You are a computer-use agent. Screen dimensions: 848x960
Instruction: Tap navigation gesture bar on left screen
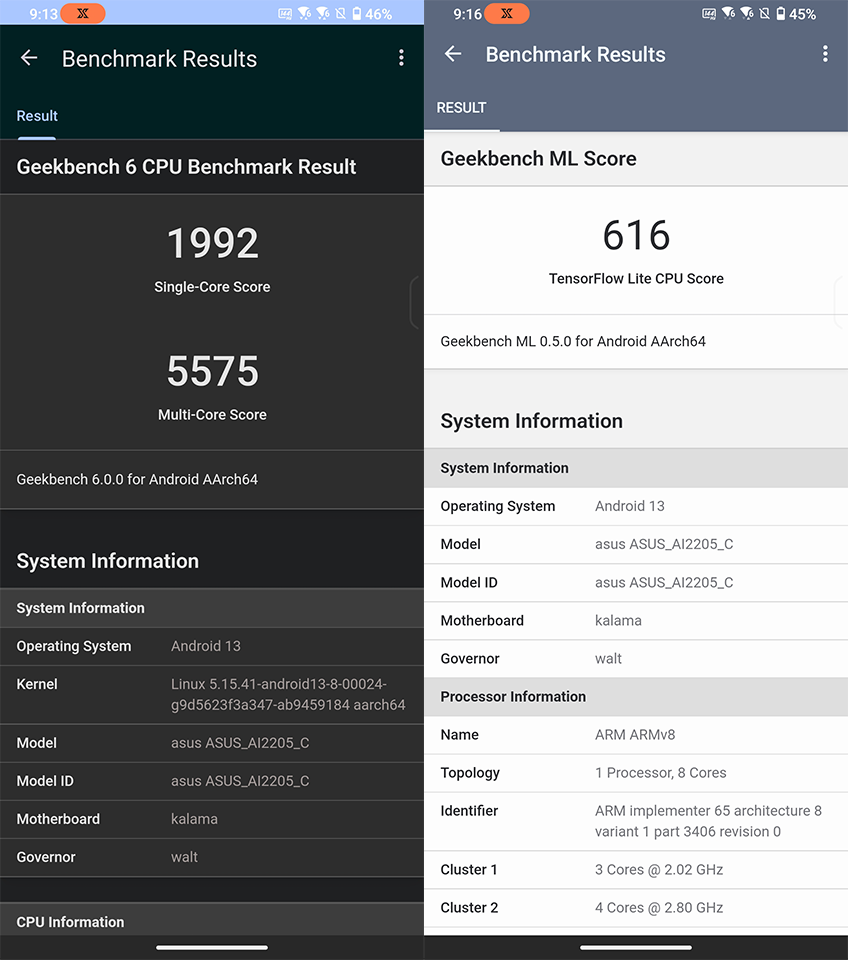212,947
